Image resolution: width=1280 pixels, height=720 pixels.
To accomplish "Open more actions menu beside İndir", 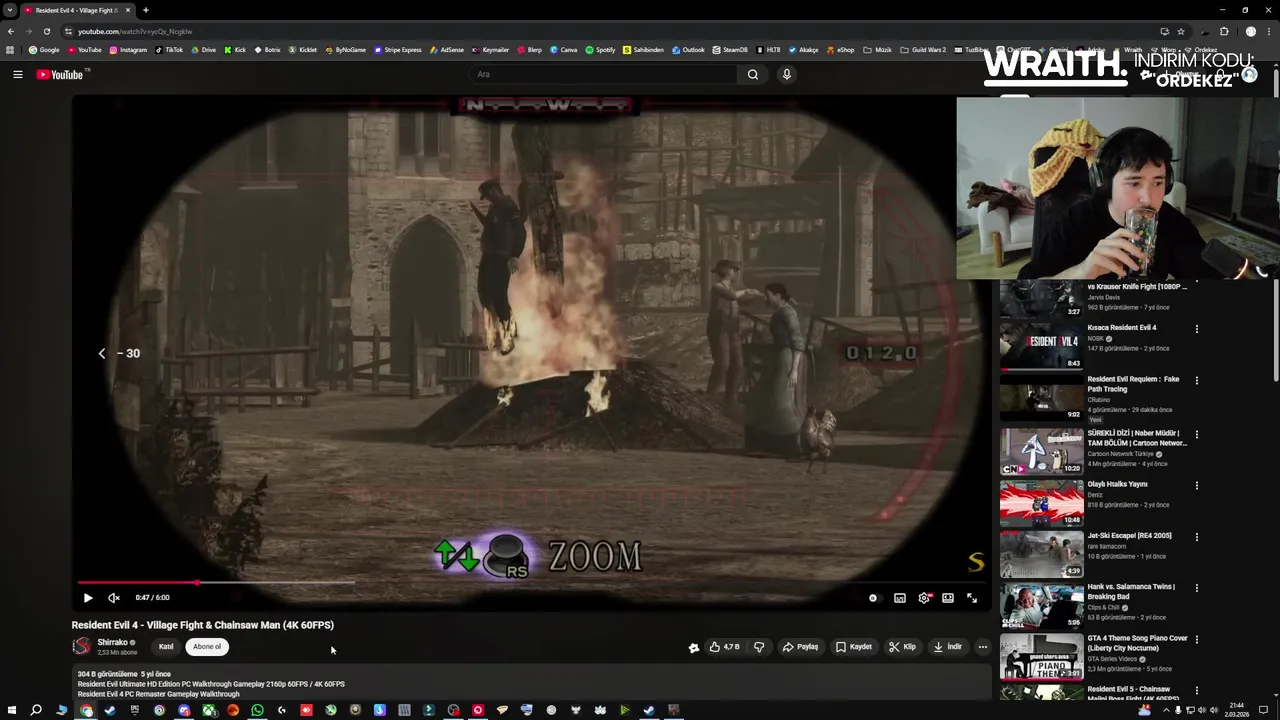I will (983, 647).
